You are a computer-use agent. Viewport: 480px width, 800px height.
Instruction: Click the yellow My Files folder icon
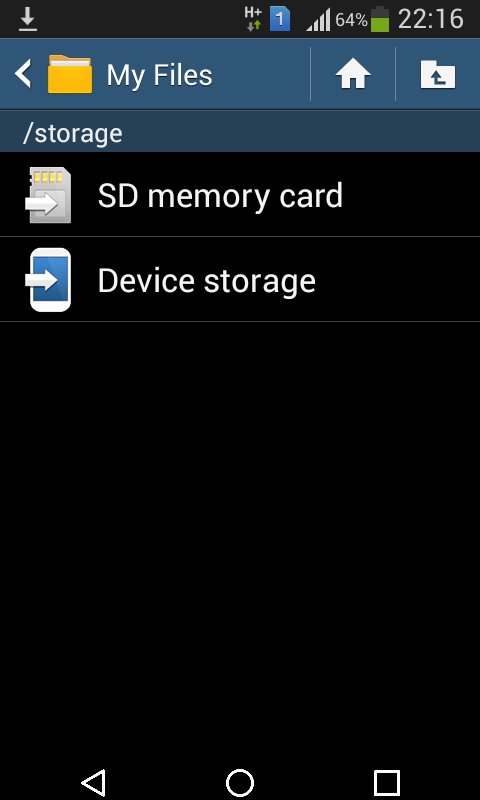pyautogui.click(x=70, y=74)
